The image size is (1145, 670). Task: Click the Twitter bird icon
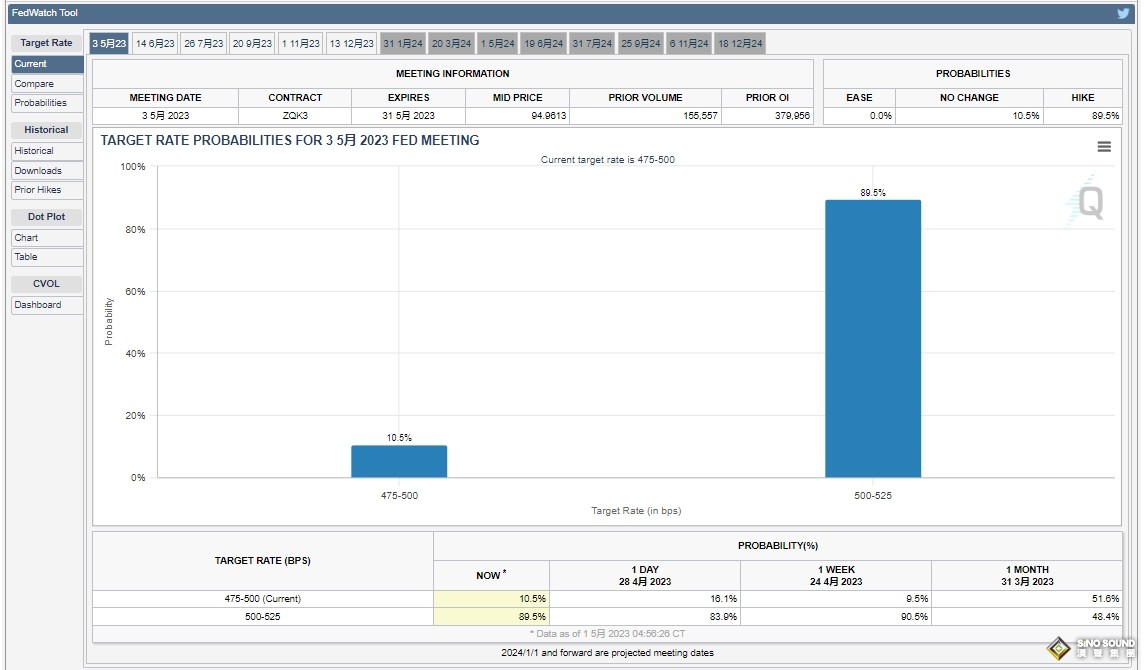click(1122, 13)
